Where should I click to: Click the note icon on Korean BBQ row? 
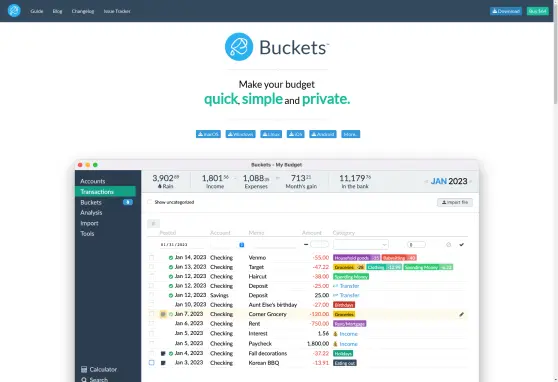pyautogui.click(x=163, y=363)
